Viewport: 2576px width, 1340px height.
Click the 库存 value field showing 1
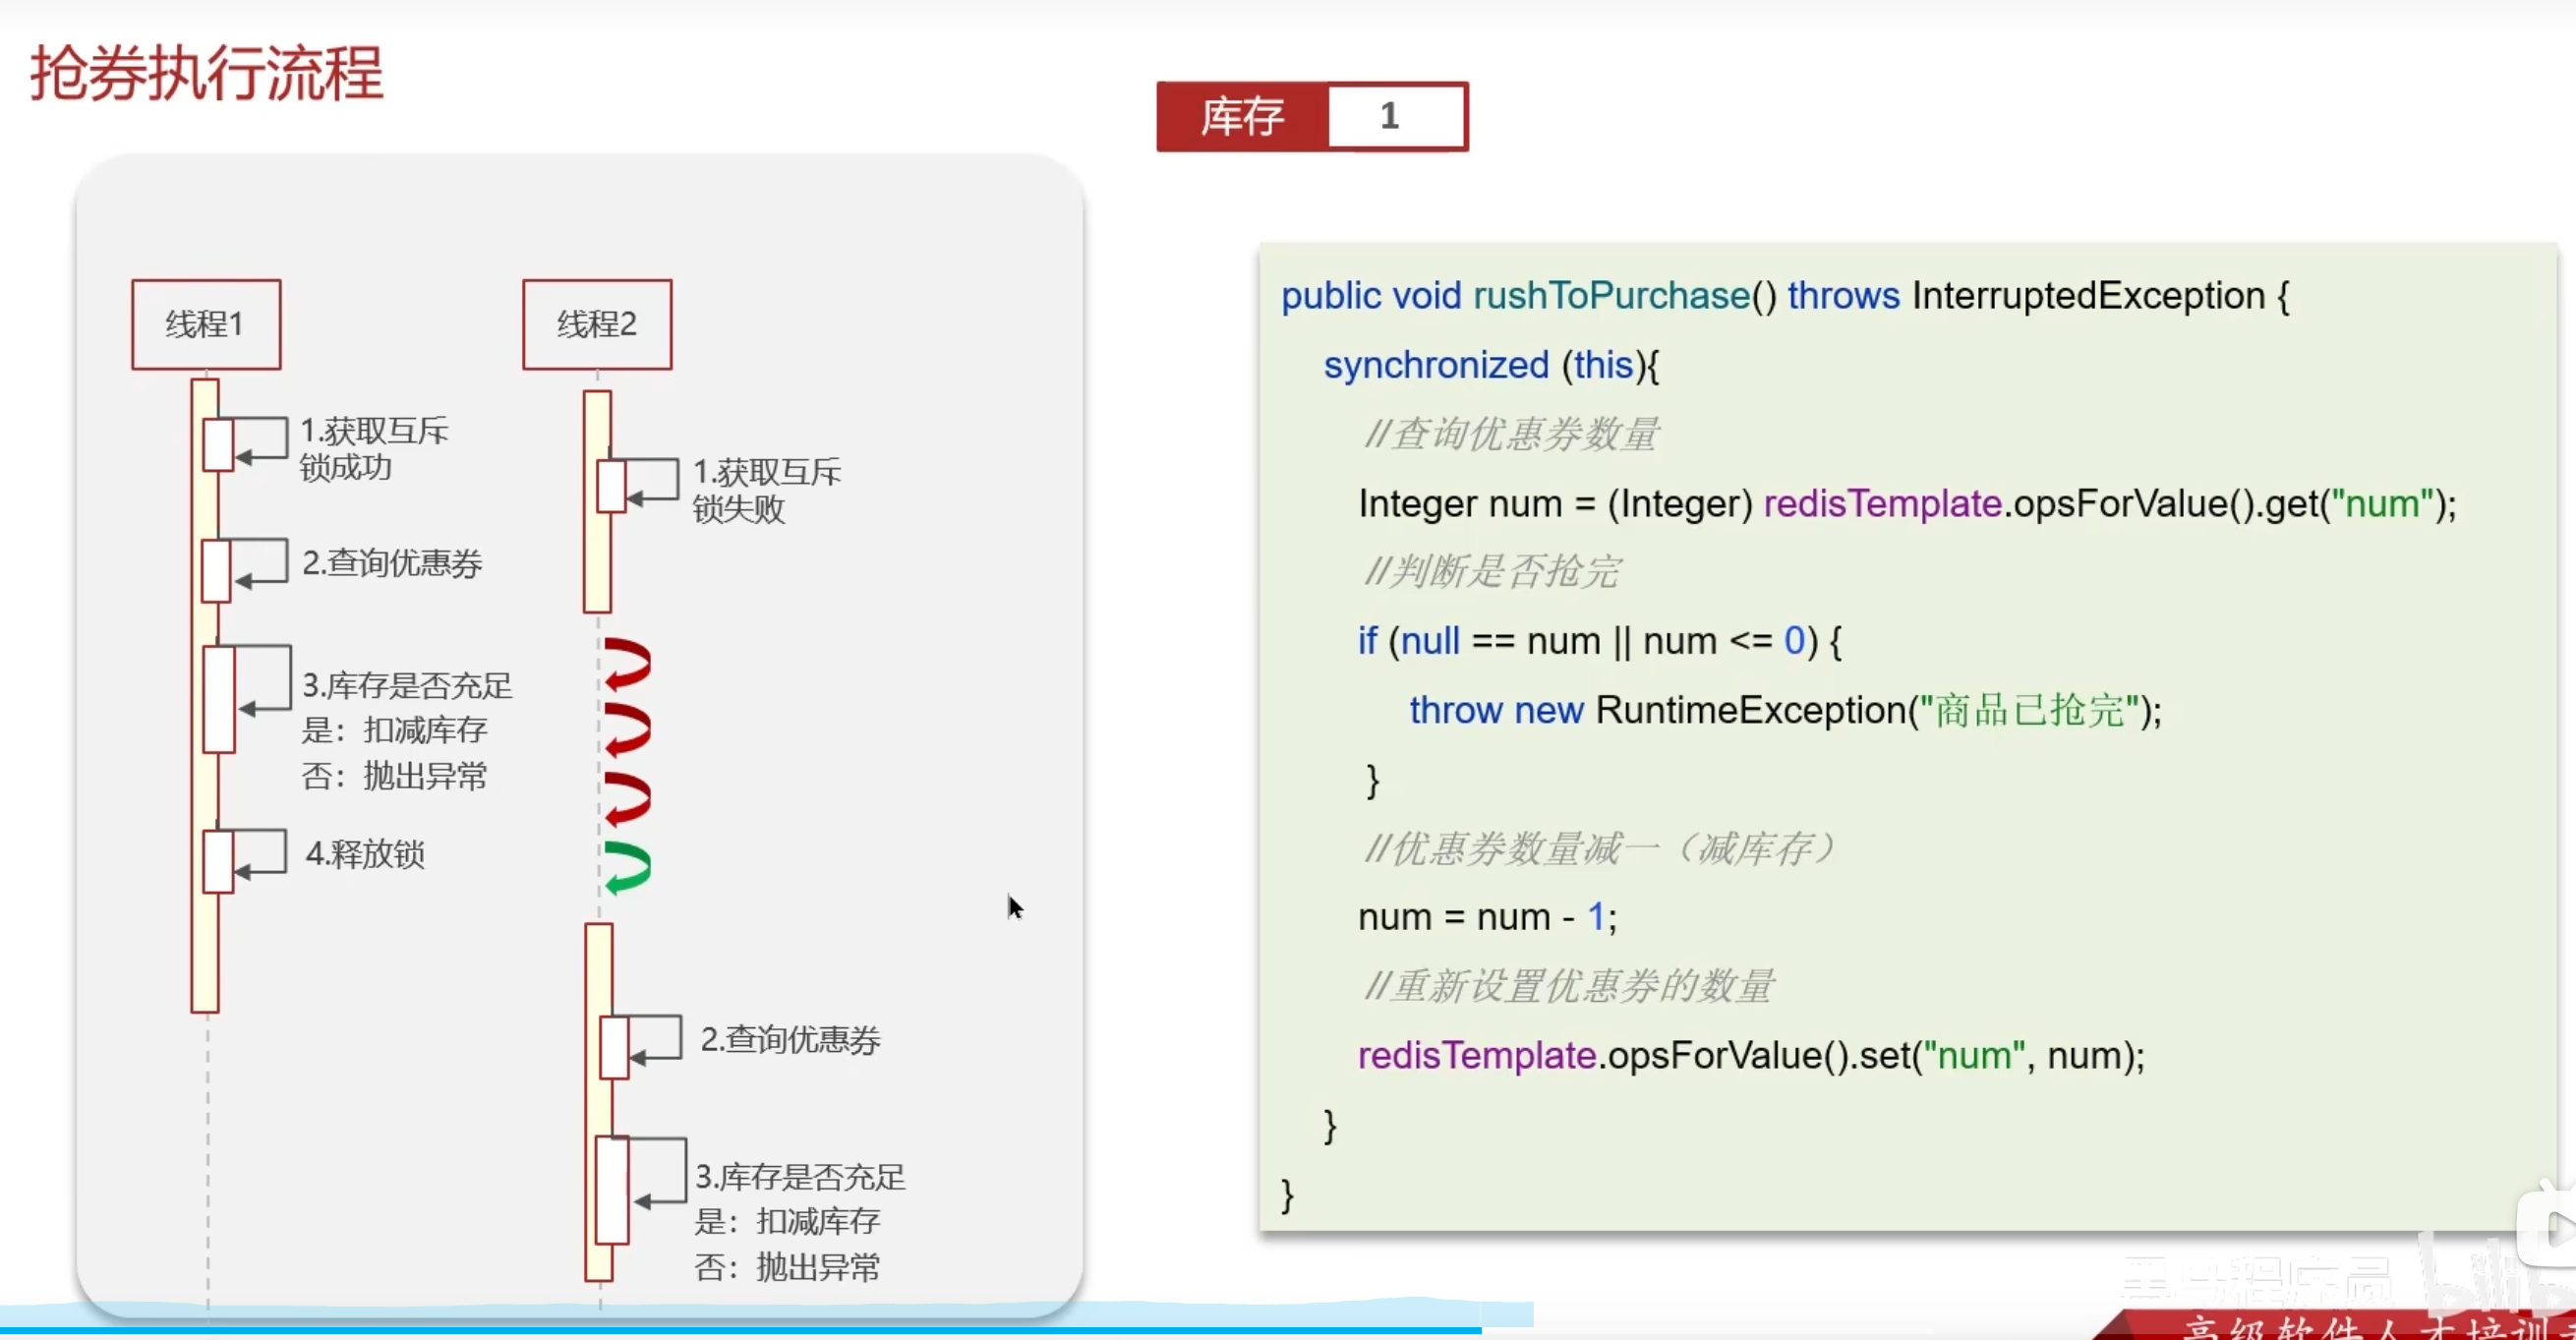pyautogui.click(x=1395, y=116)
